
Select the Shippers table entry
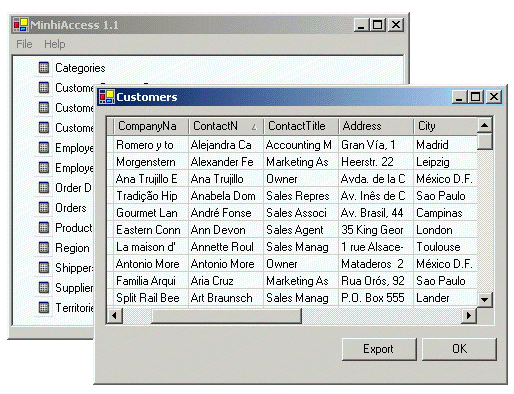click(74, 268)
